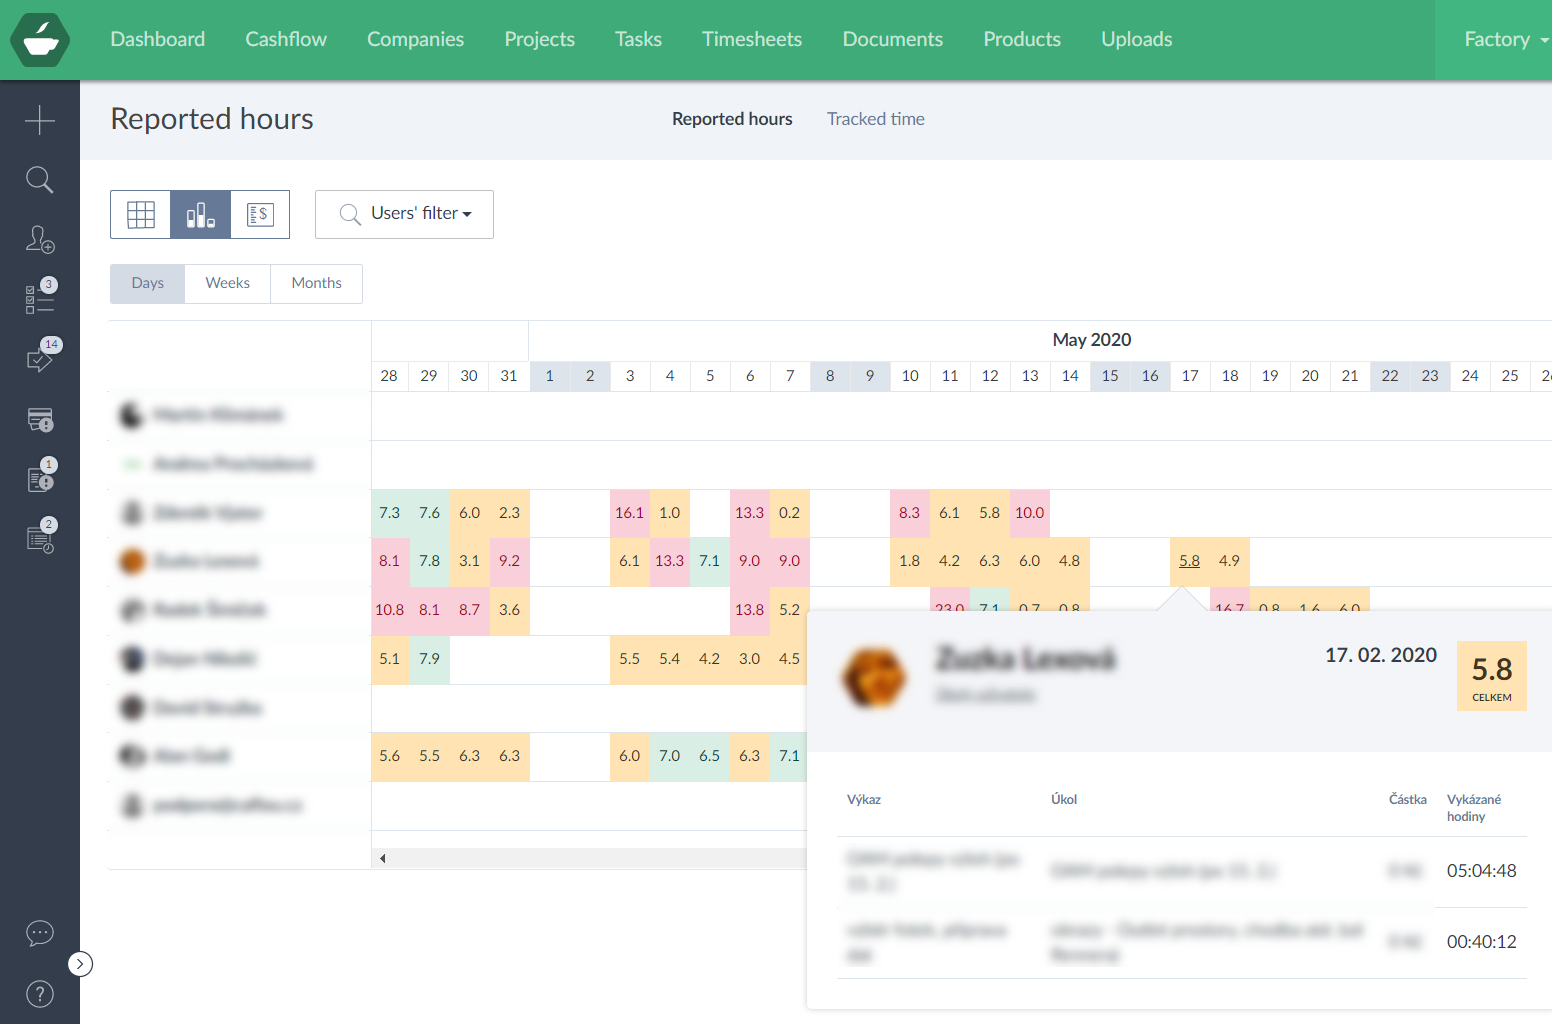Select the Weeks period button
This screenshot has width=1552, height=1024.
(227, 283)
